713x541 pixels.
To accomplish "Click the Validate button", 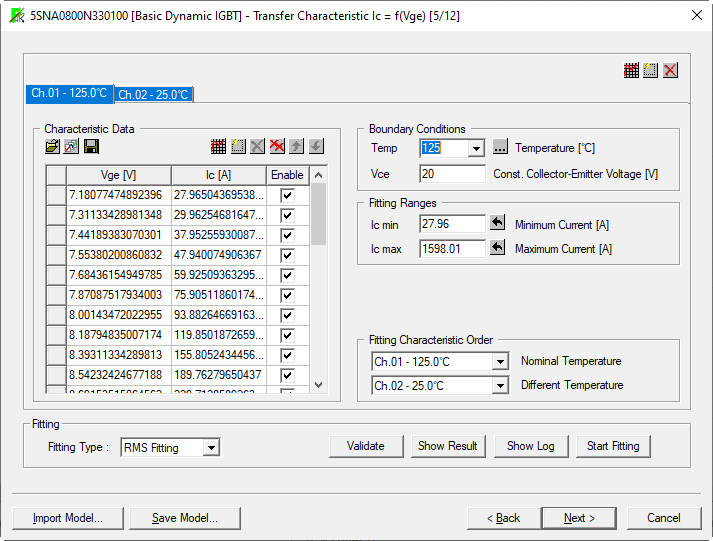I will (366, 446).
